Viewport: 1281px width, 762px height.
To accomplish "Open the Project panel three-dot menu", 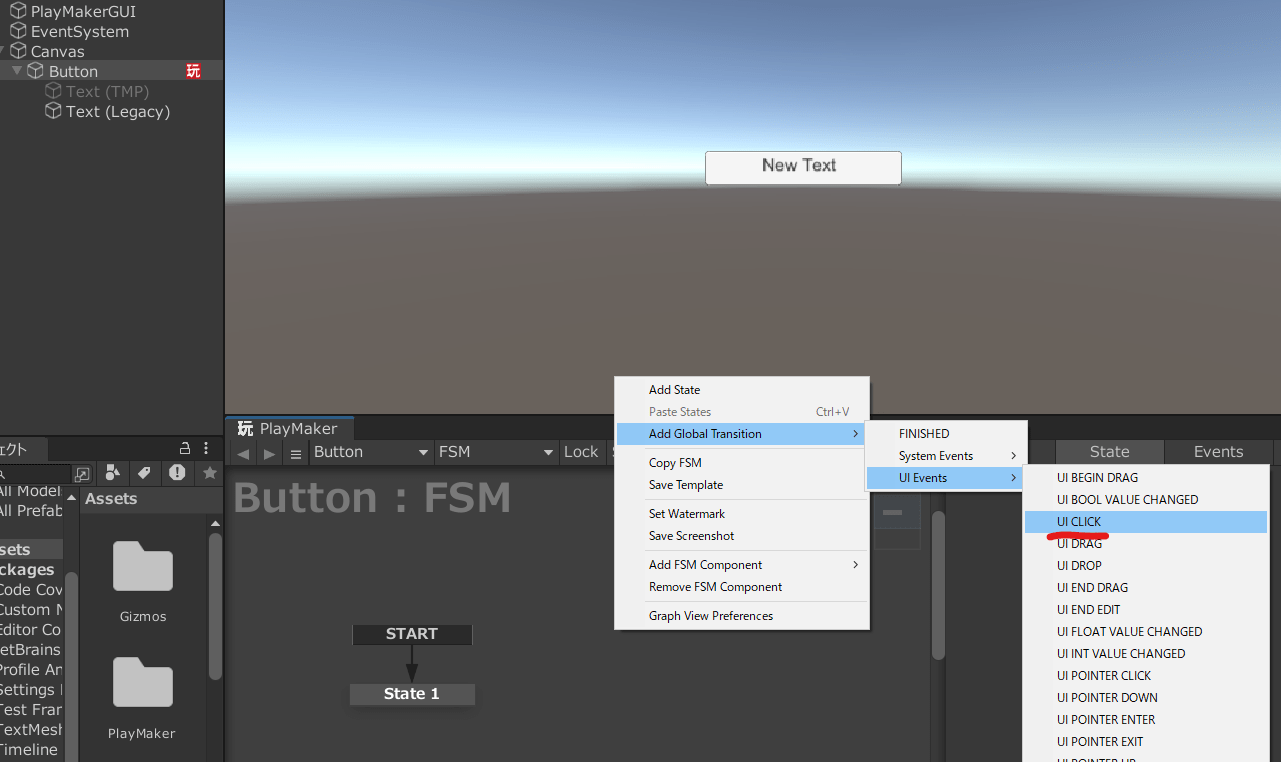I will pyautogui.click(x=206, y=448).
